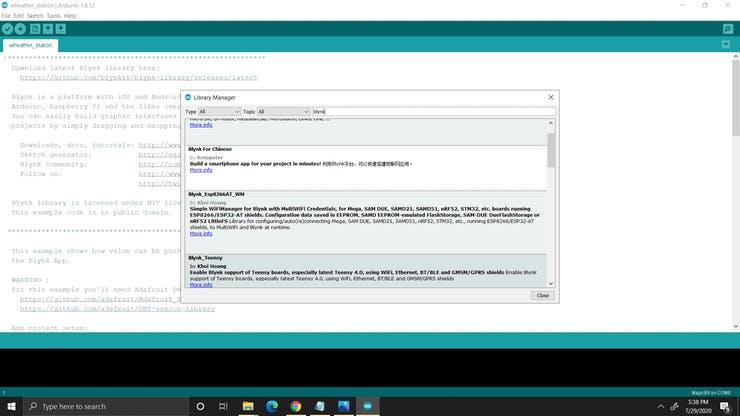Launch Microsoft Edge from the taskbar
740x416 pixels.
click(x=272, y=406)
